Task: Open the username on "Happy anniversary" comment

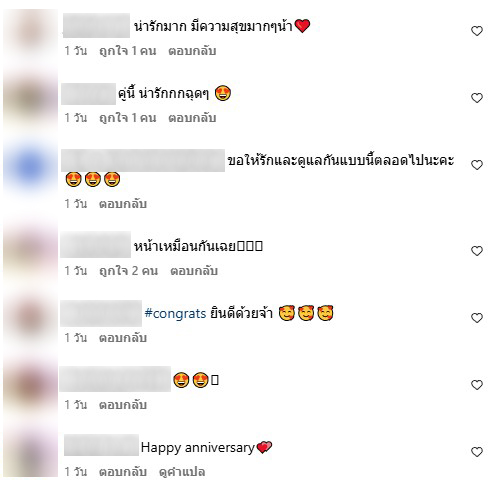Action: tap(101, 445)
